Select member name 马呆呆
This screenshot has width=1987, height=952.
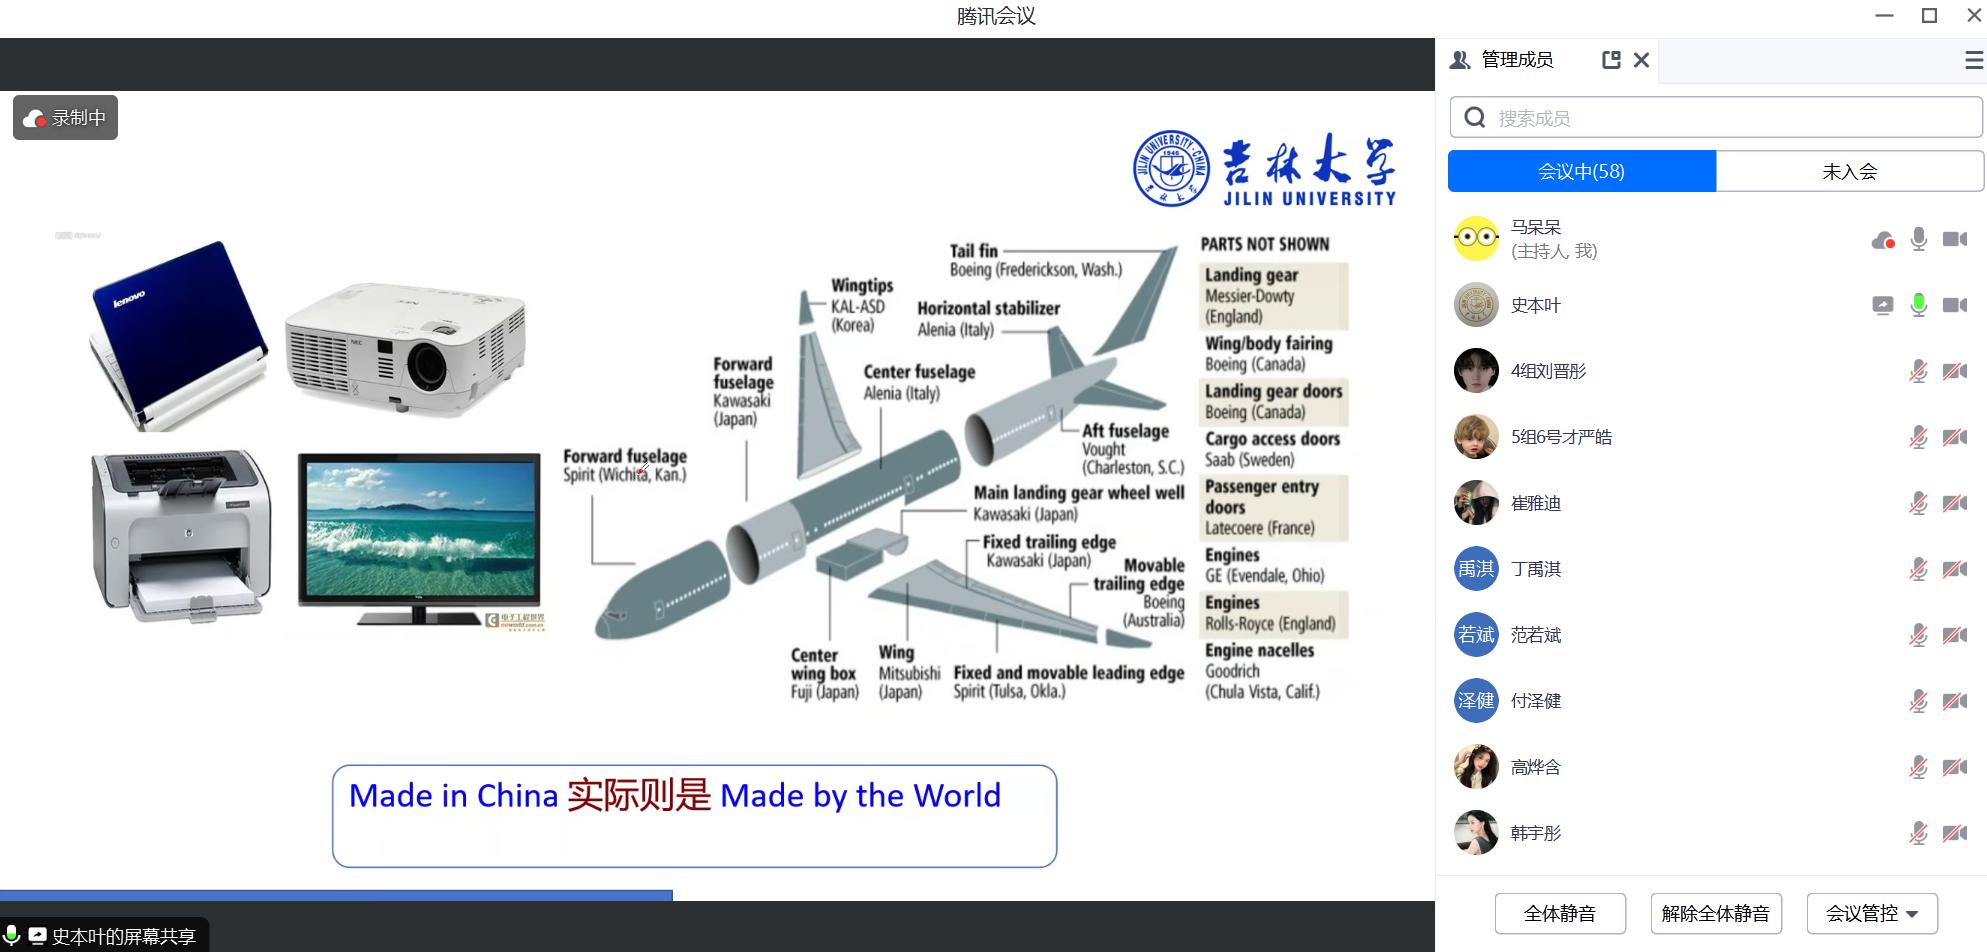1536,228
